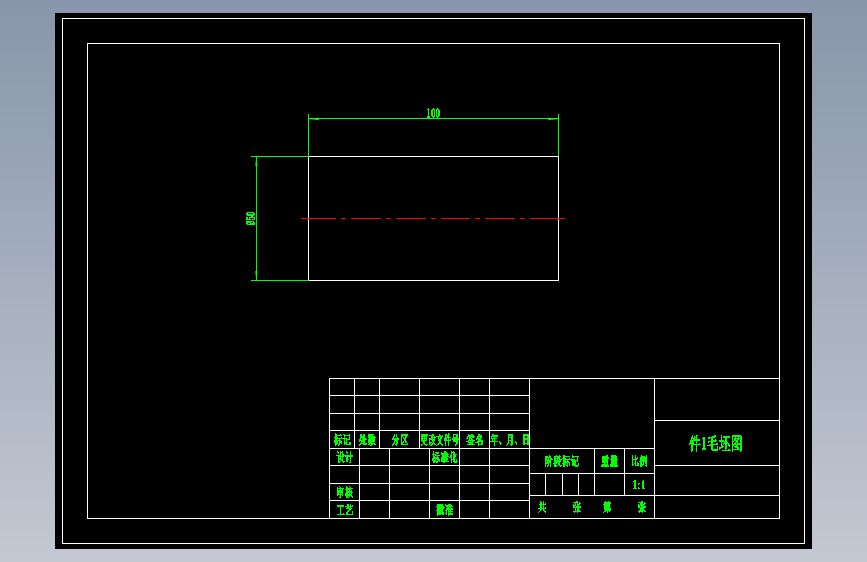Select the '审核' row label
The height and width of the screenshot is (562, 867).
tap(344, 492)
